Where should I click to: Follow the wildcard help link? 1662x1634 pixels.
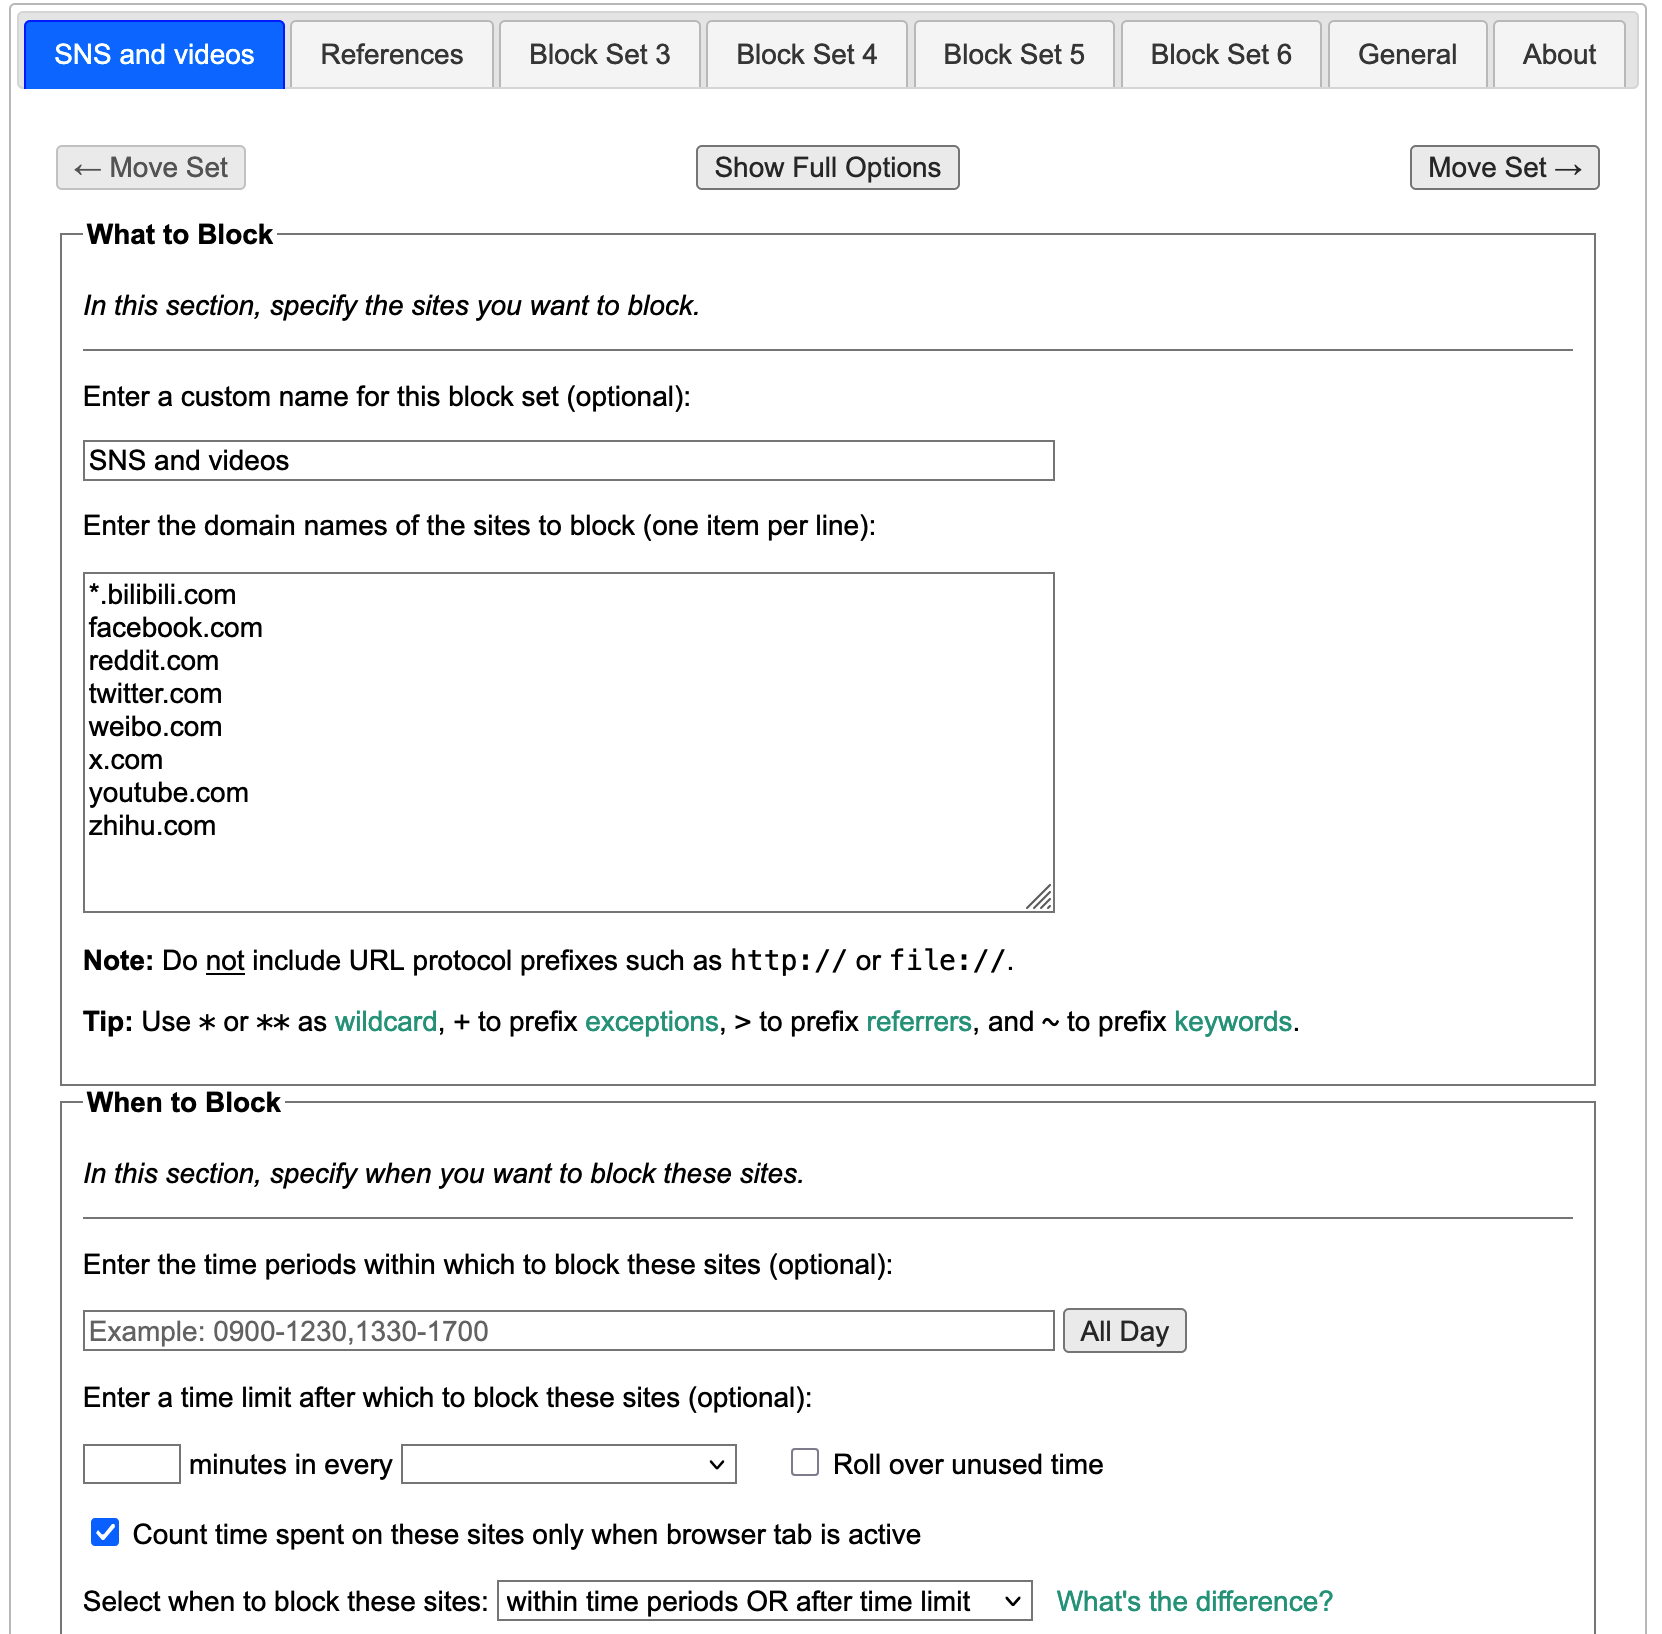tap(385, 1022)
